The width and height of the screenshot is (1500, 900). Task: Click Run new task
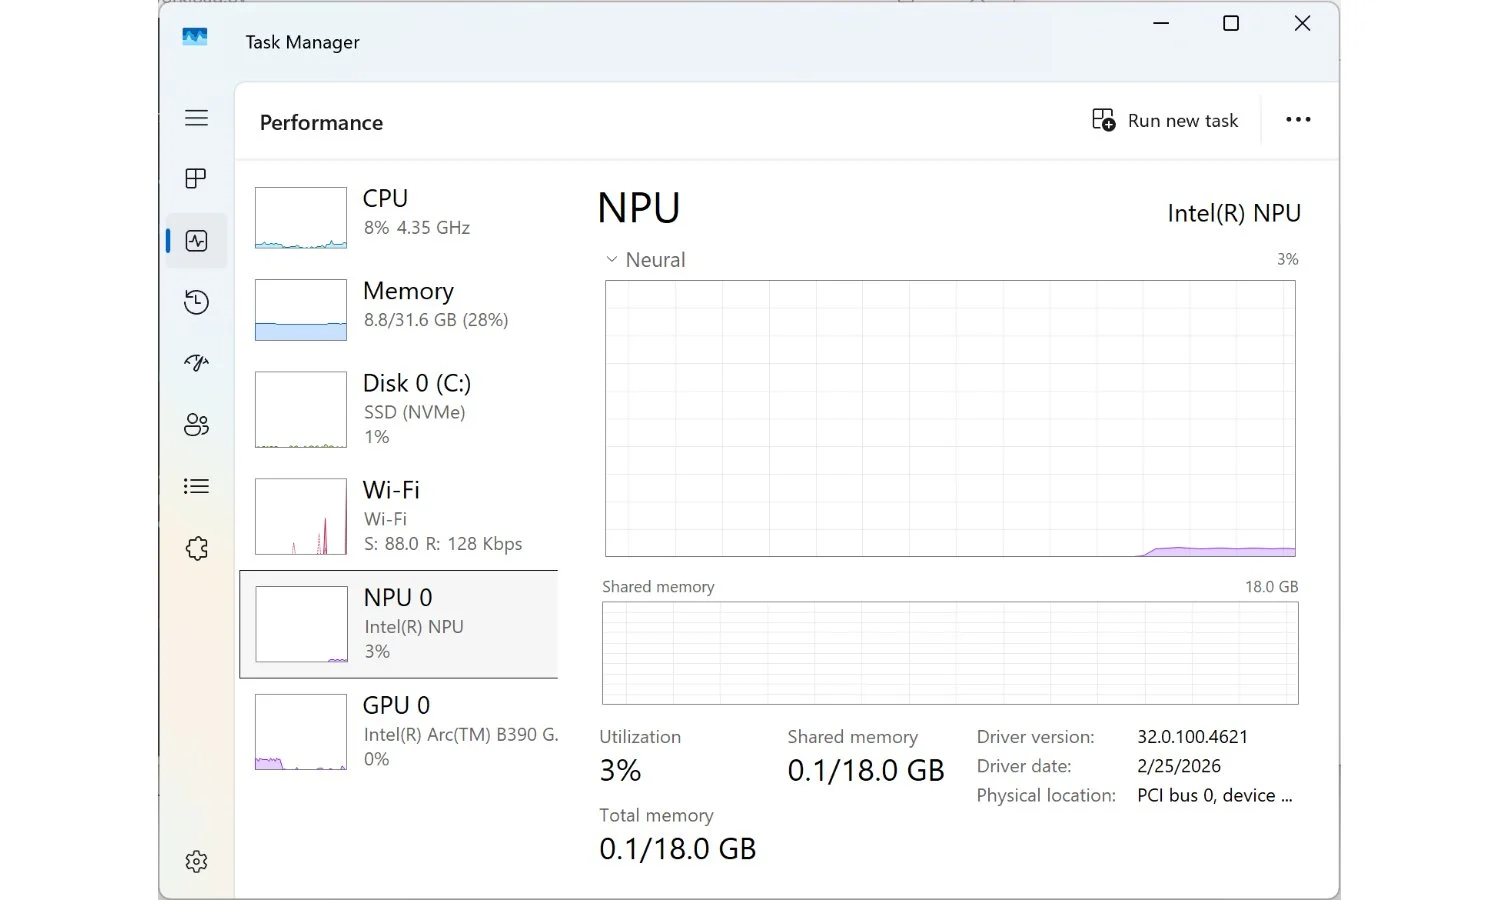[1165, 120]
